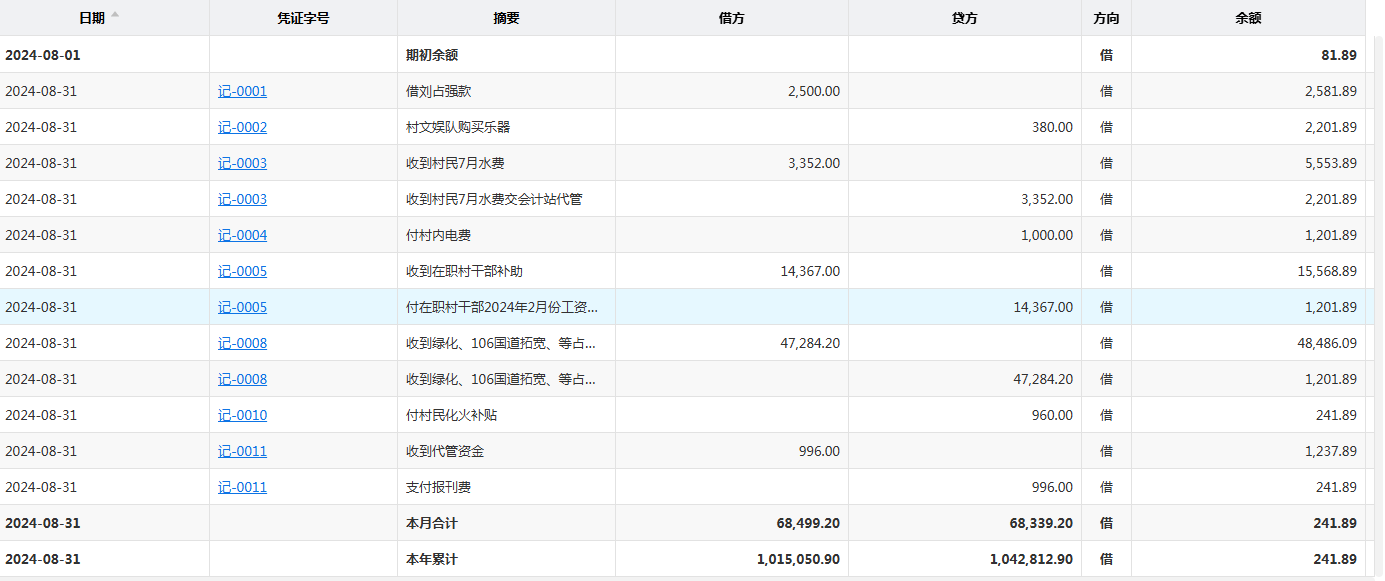Open voucher link 记-0004

tap(242, 235)
